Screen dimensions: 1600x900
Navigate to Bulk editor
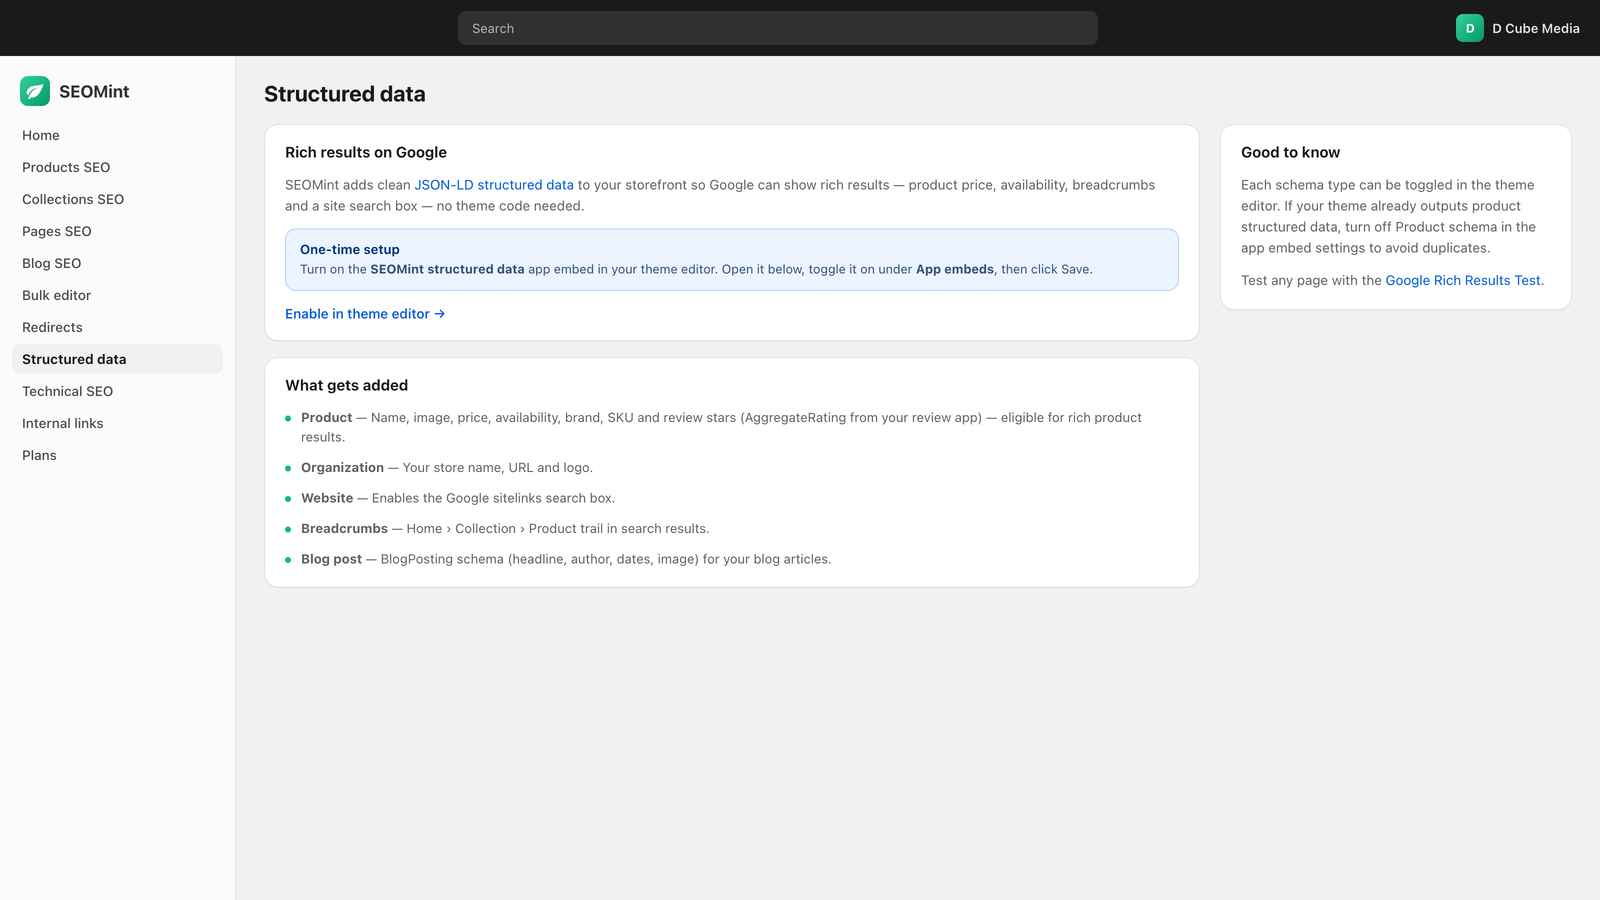coord(117,295)
